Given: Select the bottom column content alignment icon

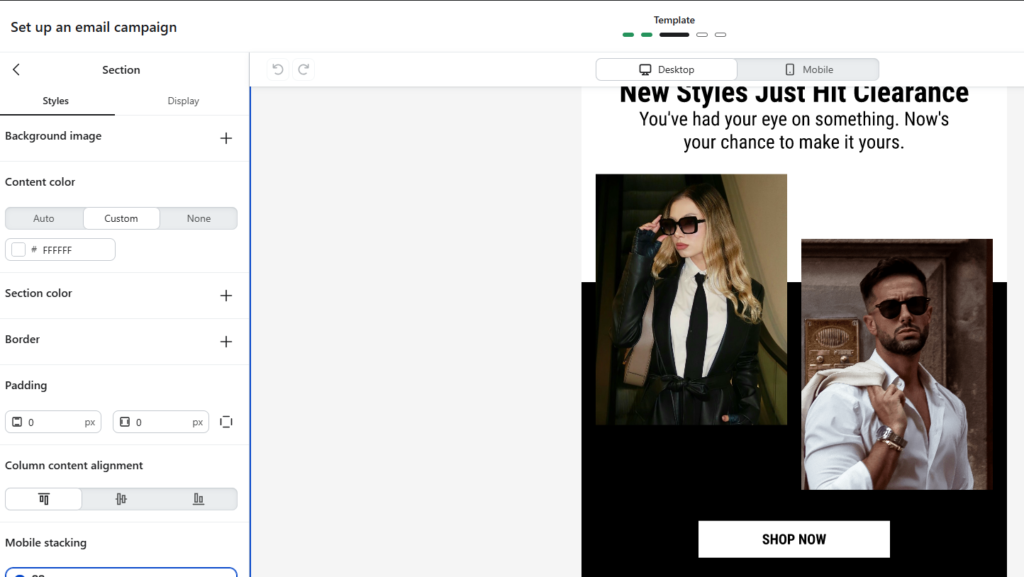Looking at the screenshot, I should (x=198, y=498).
